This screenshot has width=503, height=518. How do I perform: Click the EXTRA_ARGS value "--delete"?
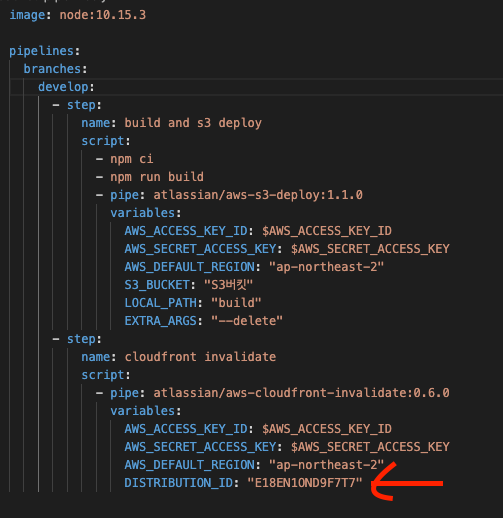[247, 321]
